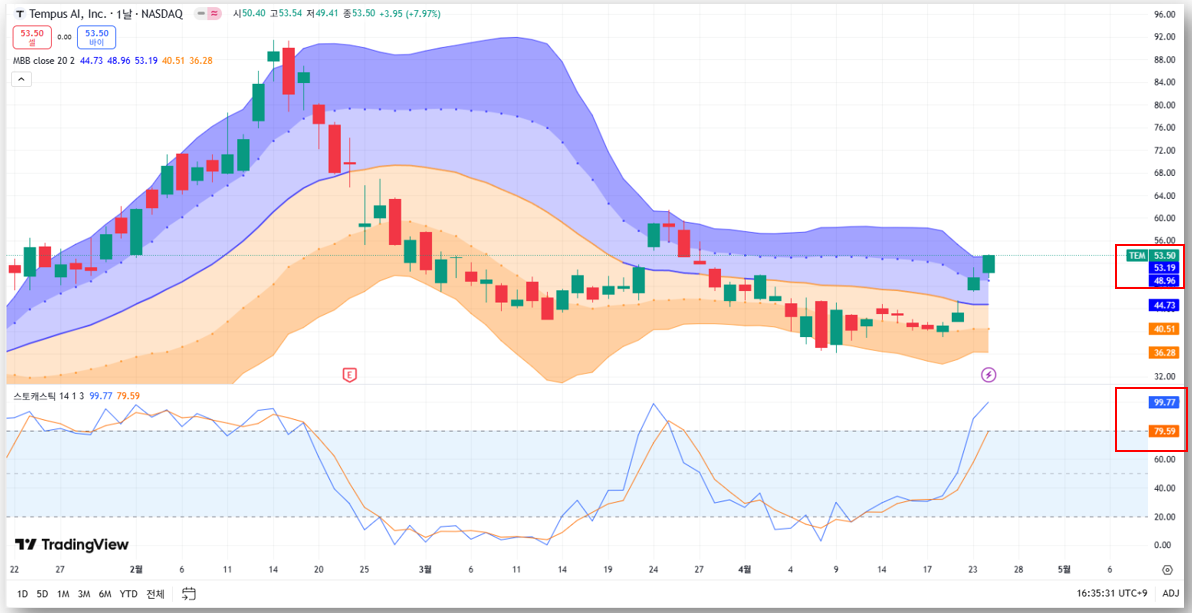Click the orange 79.59 stochastic value label

click(x=1164, y=431)
